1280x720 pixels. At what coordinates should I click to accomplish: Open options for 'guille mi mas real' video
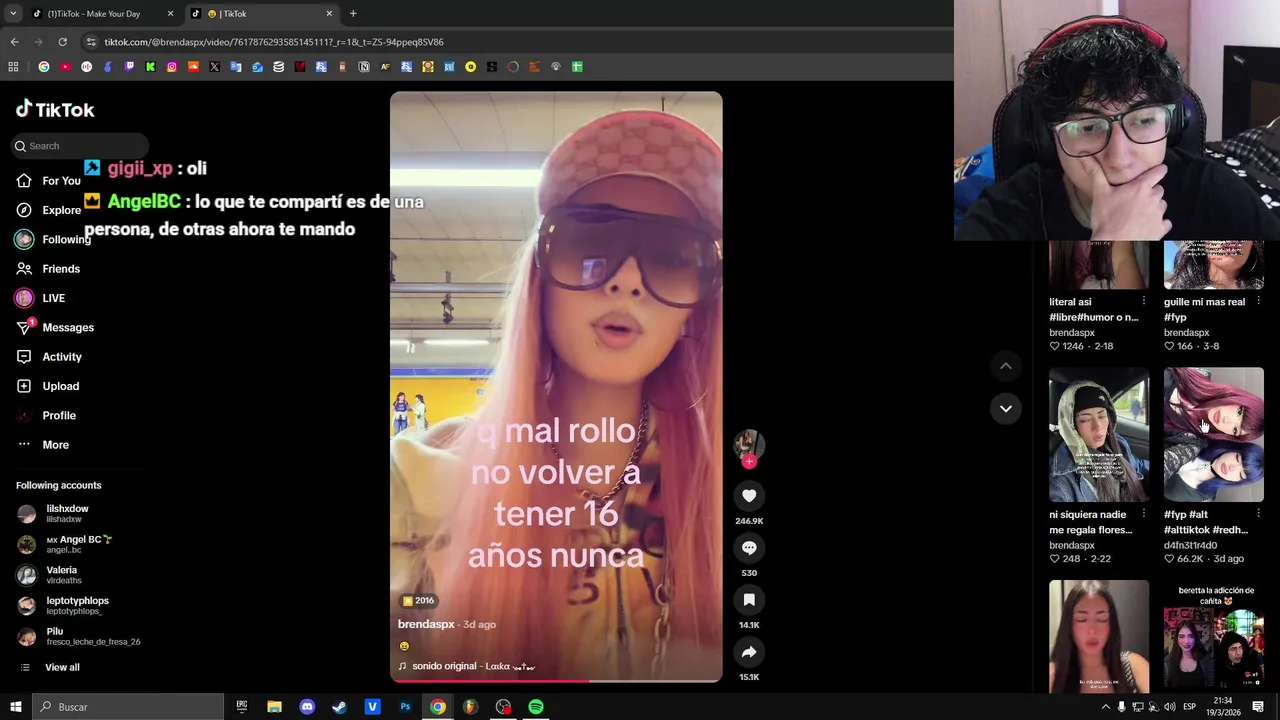point(1258,301)
